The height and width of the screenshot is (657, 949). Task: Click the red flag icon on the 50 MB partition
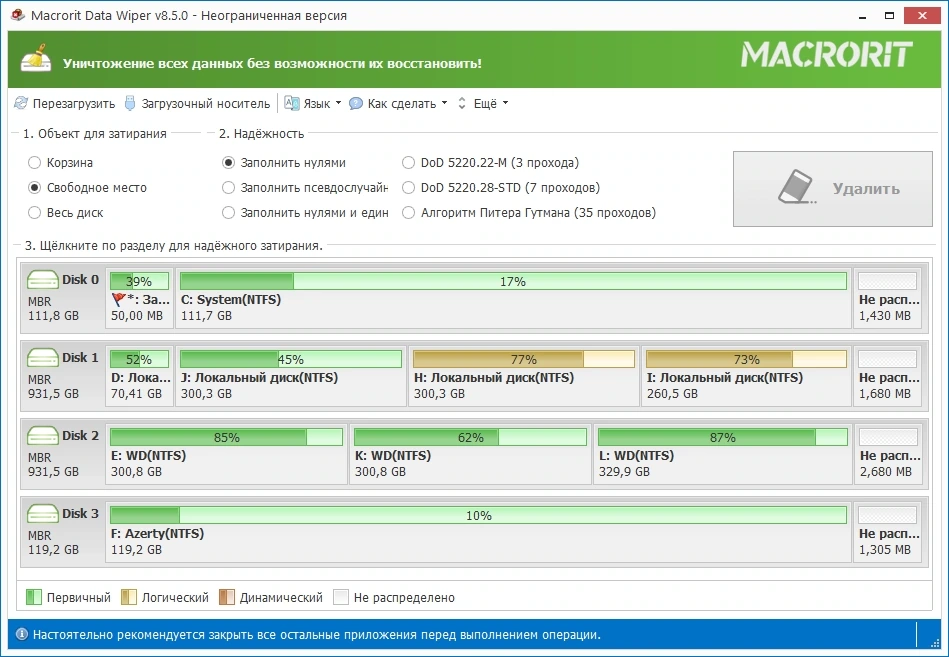click(118, 299)
